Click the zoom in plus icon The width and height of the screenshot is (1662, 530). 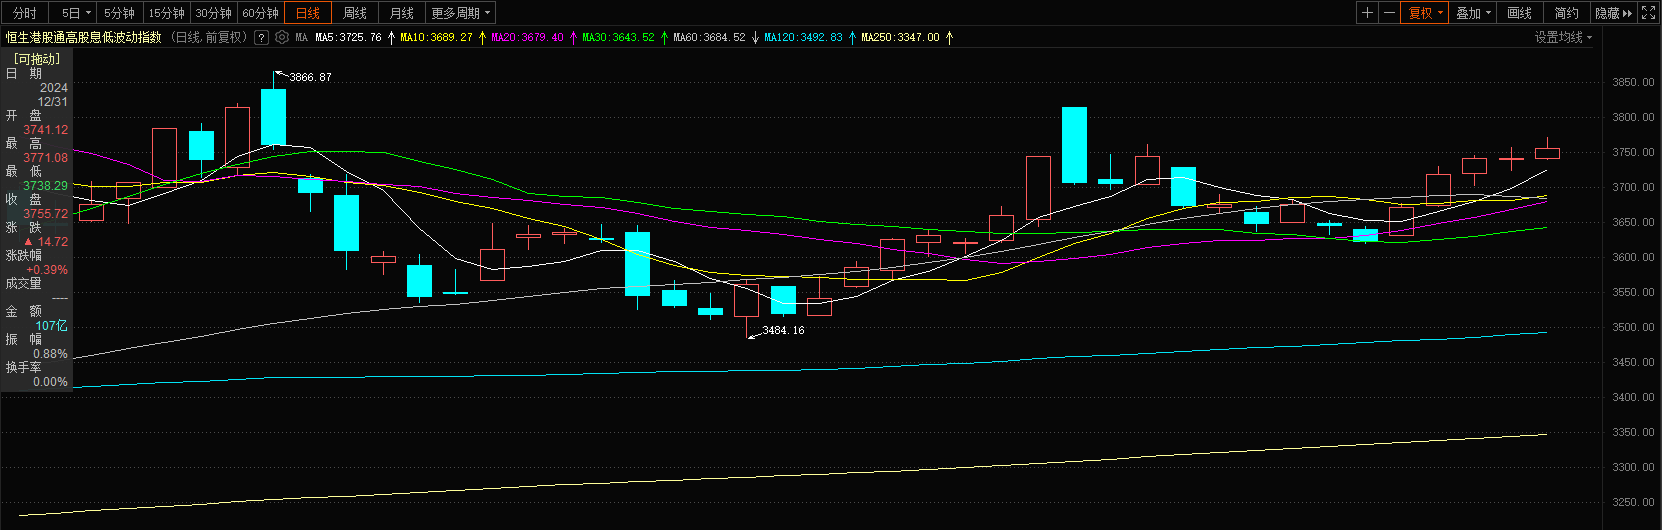[1367, 13]
